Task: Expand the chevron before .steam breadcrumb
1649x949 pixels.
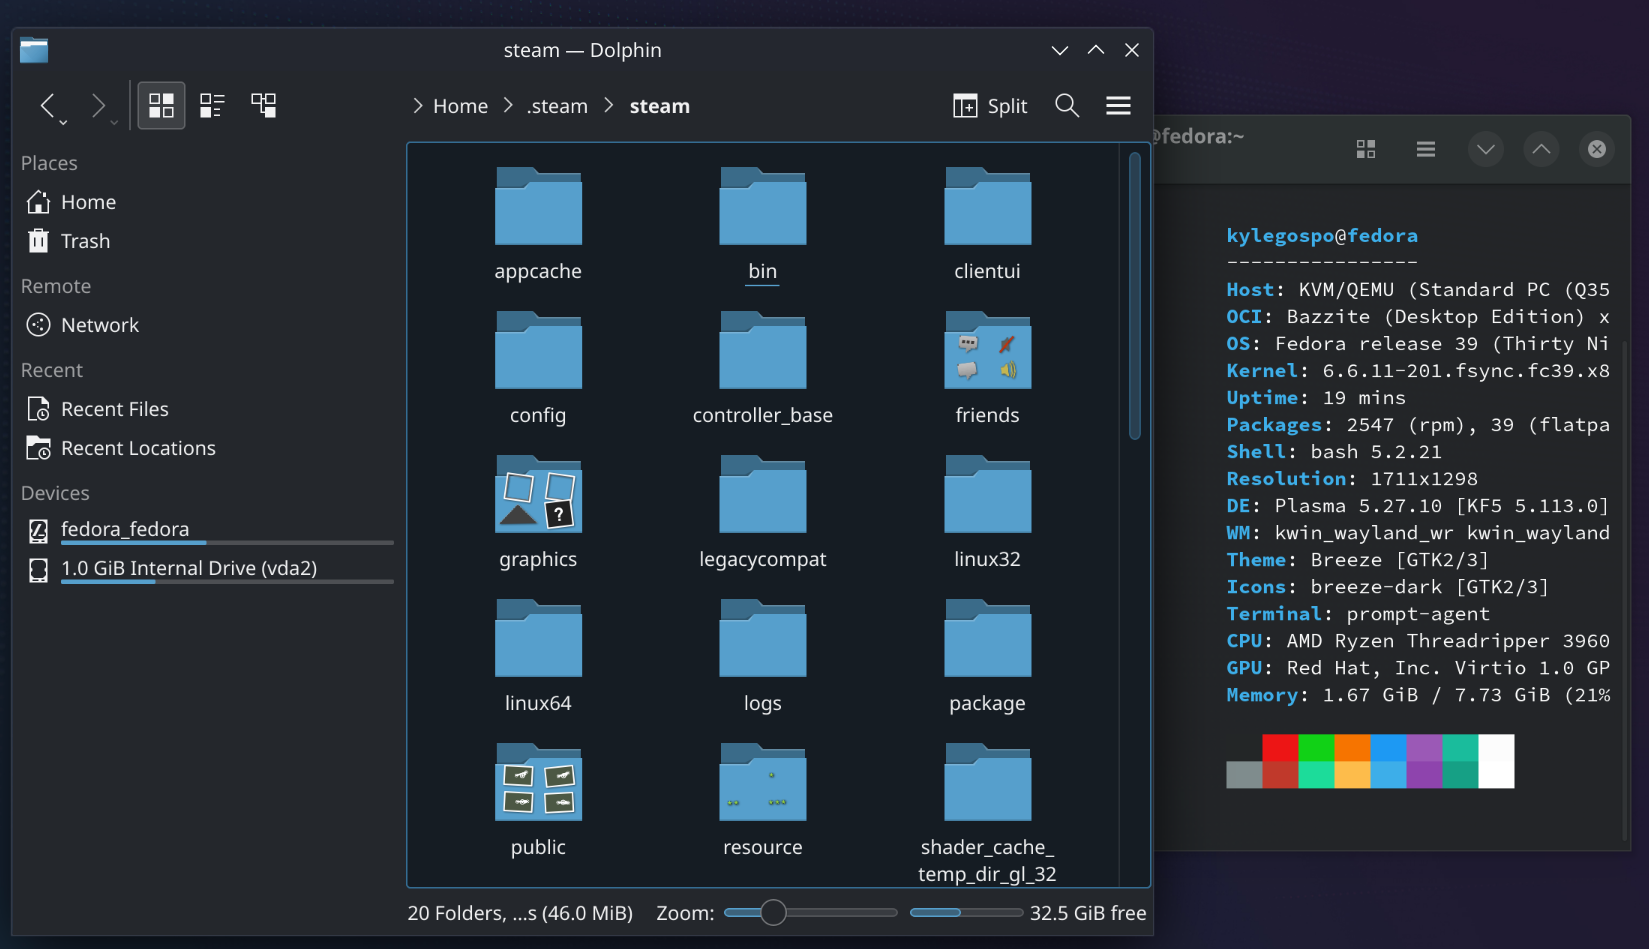Action: tap(508, 106)
